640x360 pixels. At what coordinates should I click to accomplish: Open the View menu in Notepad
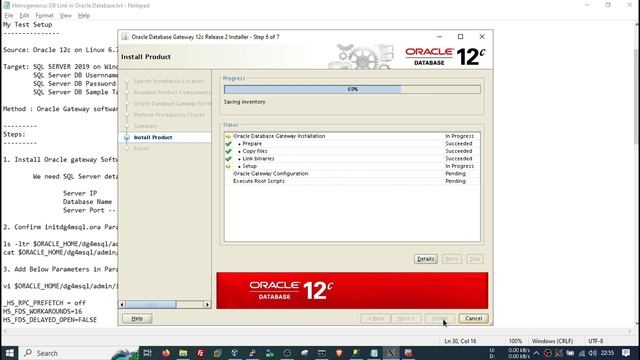(x=65, y=16)
